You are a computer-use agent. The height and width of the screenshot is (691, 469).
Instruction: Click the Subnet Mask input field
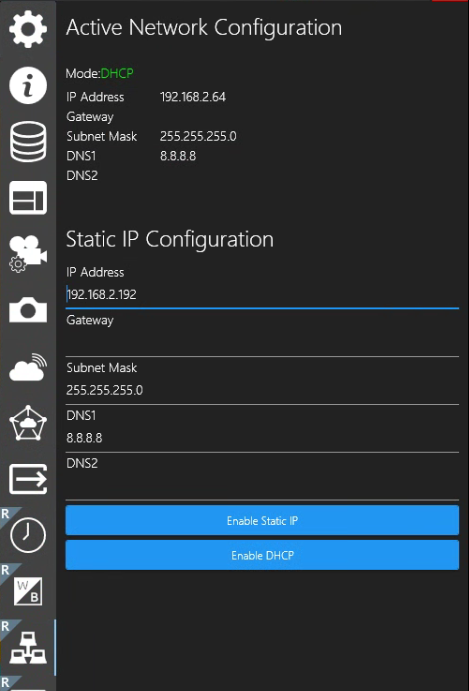coord(262,390)
